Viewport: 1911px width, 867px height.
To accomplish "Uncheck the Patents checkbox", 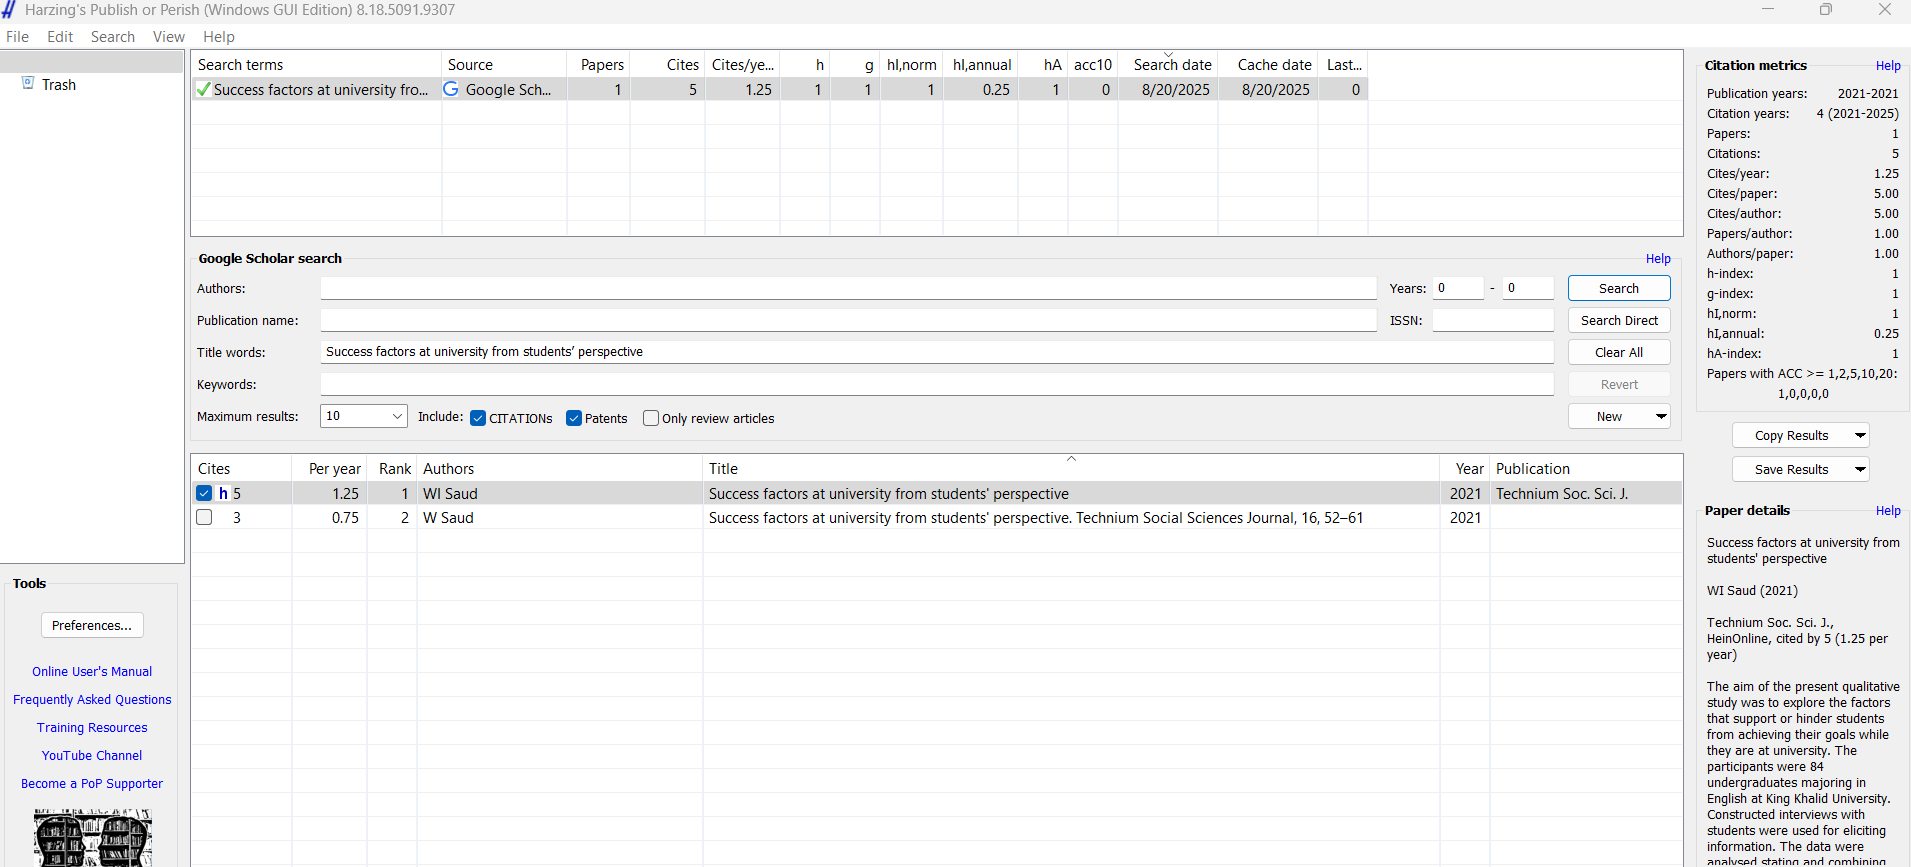I will (x=574, y=418).
